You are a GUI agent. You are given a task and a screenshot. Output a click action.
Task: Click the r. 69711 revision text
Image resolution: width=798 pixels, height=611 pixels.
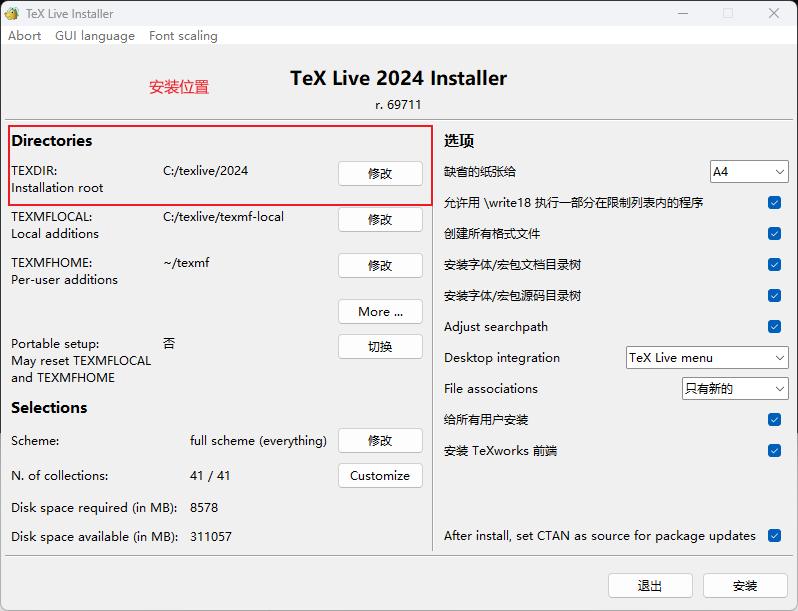pyautogui.click(x=398, y=105)
